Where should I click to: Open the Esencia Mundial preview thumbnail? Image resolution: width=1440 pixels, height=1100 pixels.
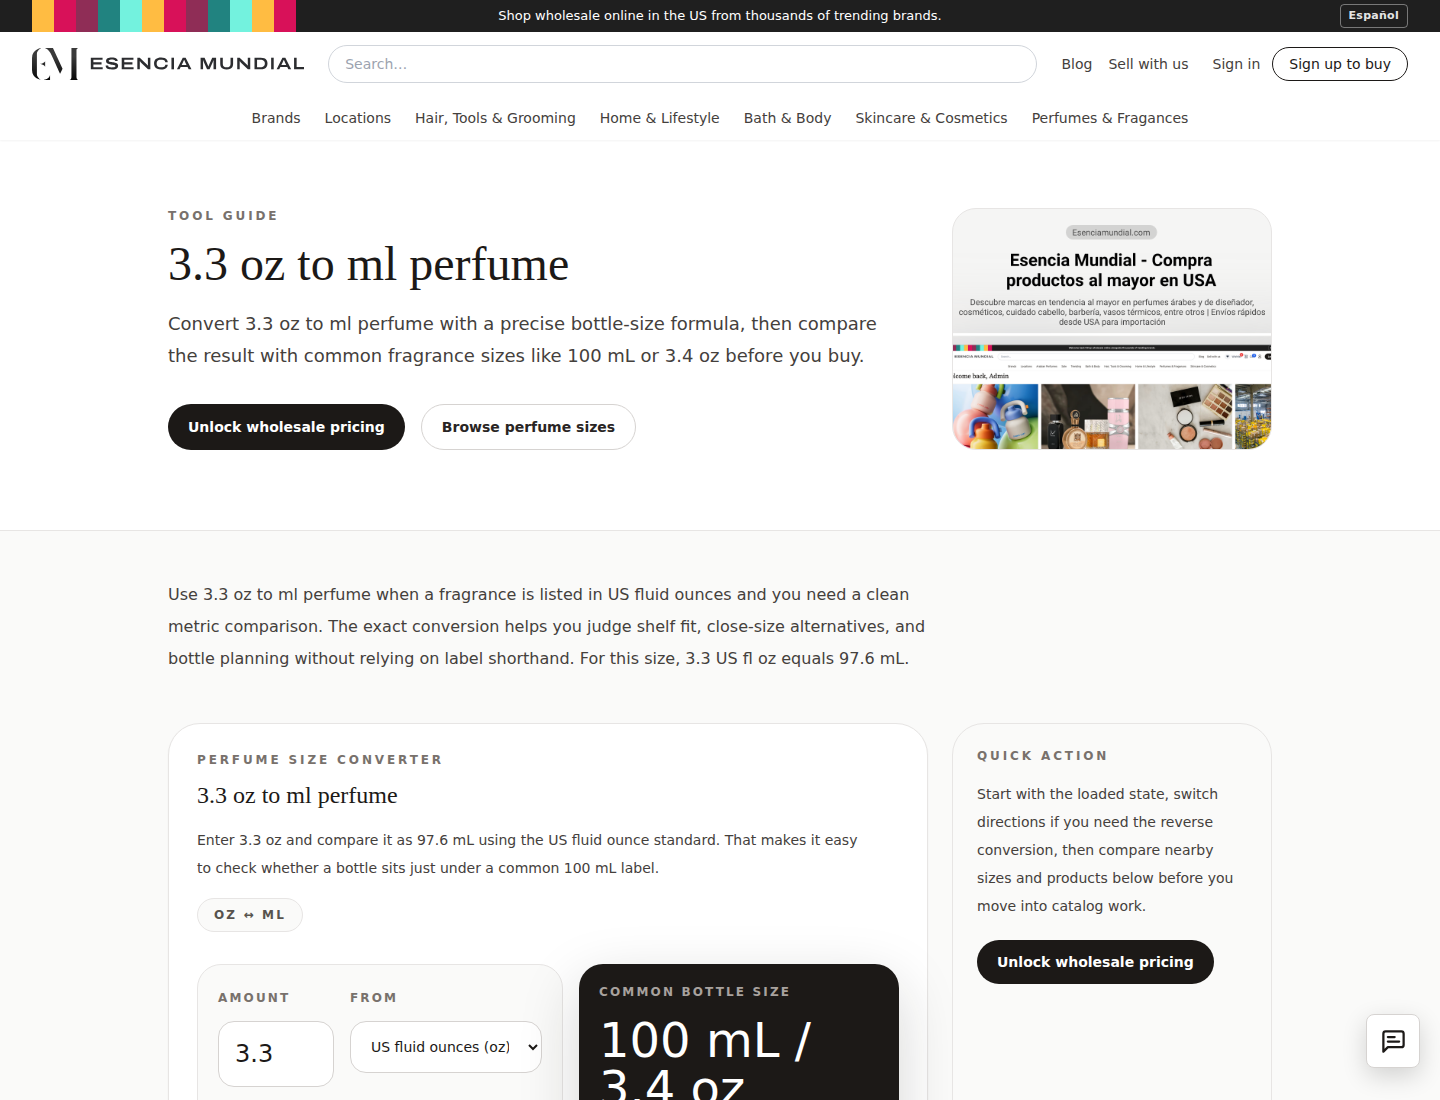1112,329
